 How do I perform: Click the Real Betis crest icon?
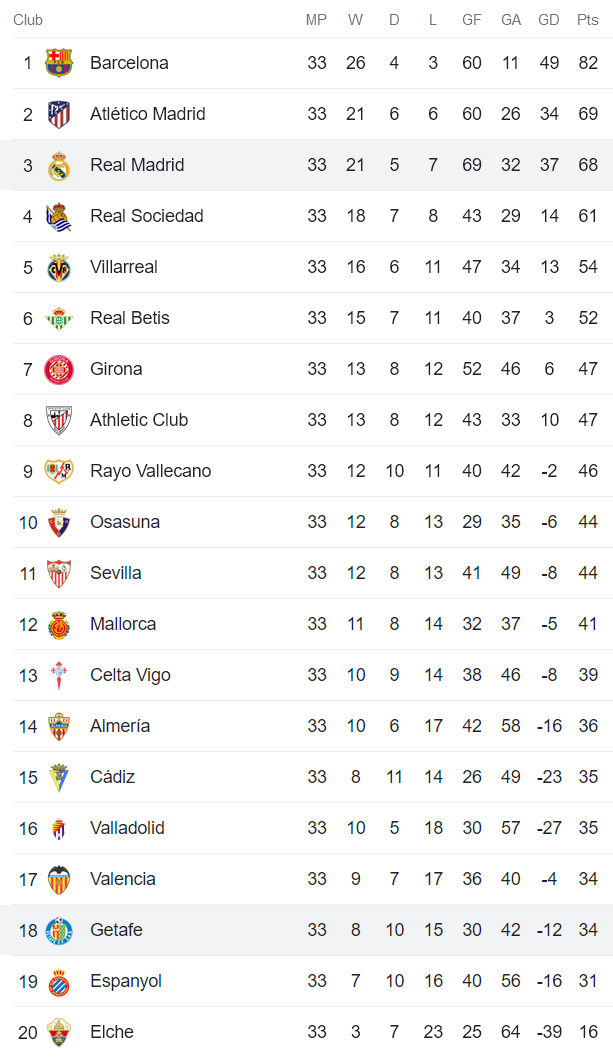click(59, 318)
